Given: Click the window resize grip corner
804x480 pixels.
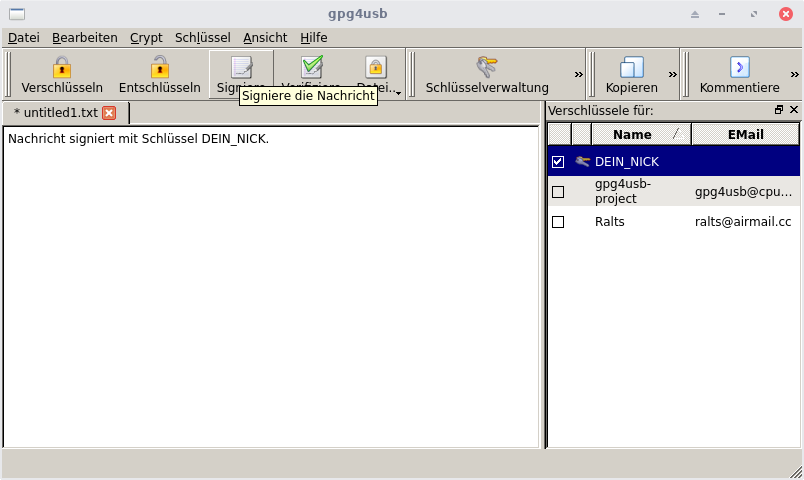Looking at the screenshot, I should pyautogui.click(x=796, y=472).
